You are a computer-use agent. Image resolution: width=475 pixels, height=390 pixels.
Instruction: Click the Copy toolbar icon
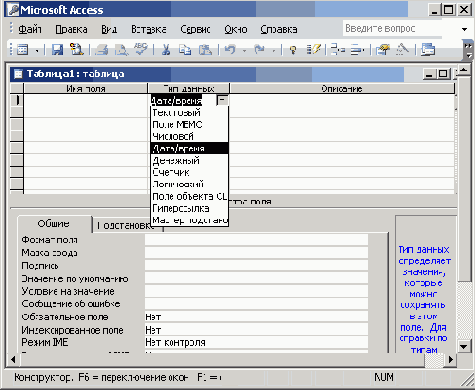coord(185,50)
